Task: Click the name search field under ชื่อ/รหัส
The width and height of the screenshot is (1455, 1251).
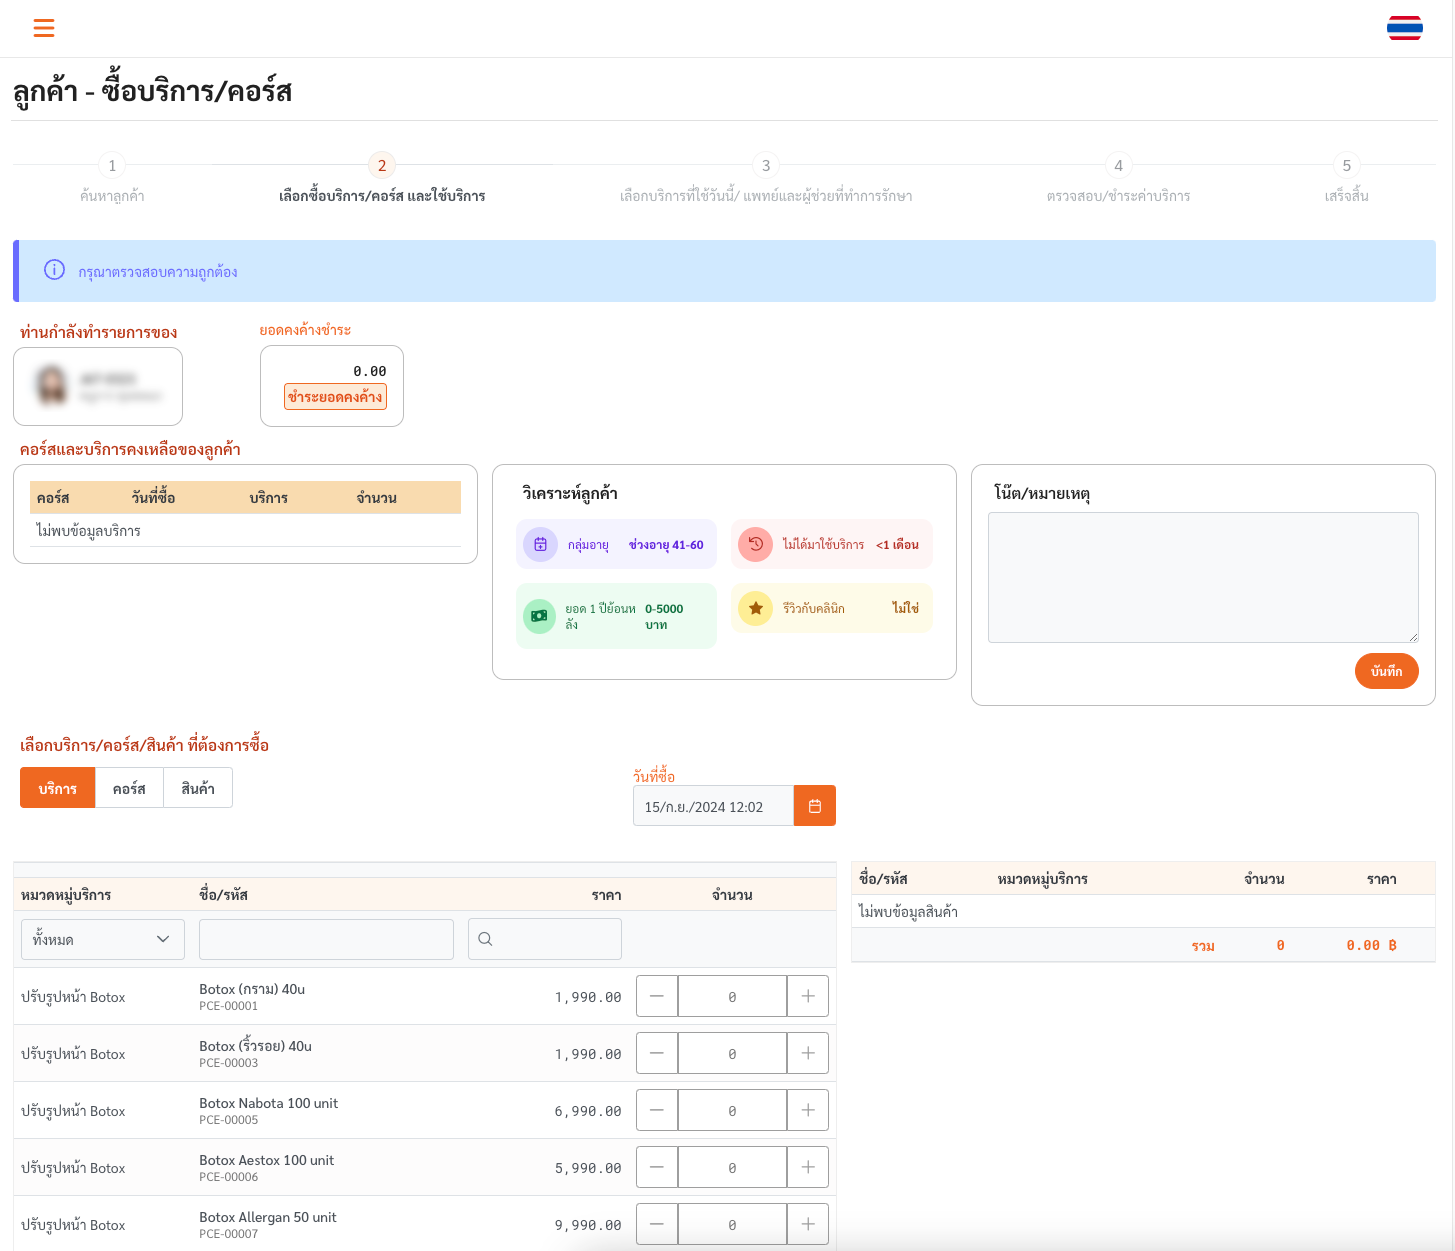Action: (325, 939)
